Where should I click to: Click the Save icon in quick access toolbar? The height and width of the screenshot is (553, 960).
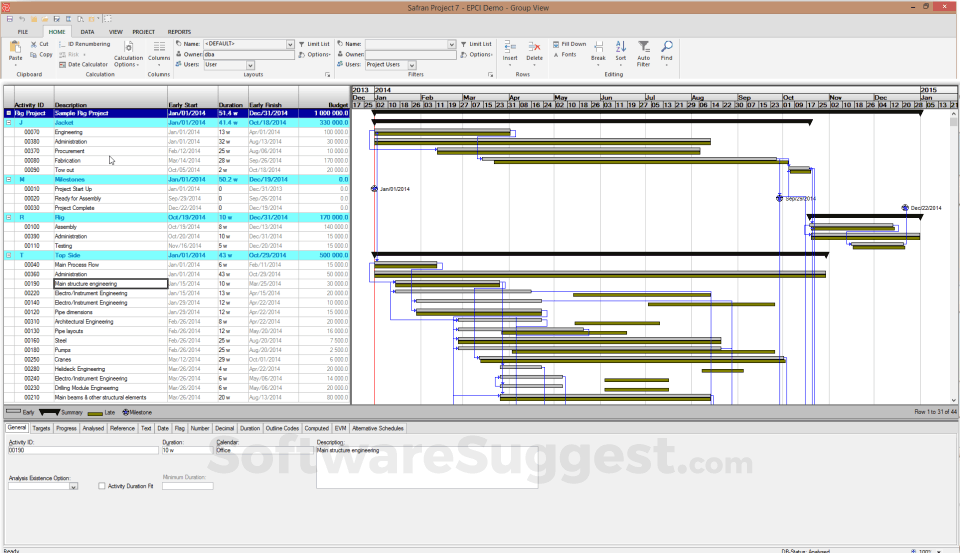[x=10, y=19]
